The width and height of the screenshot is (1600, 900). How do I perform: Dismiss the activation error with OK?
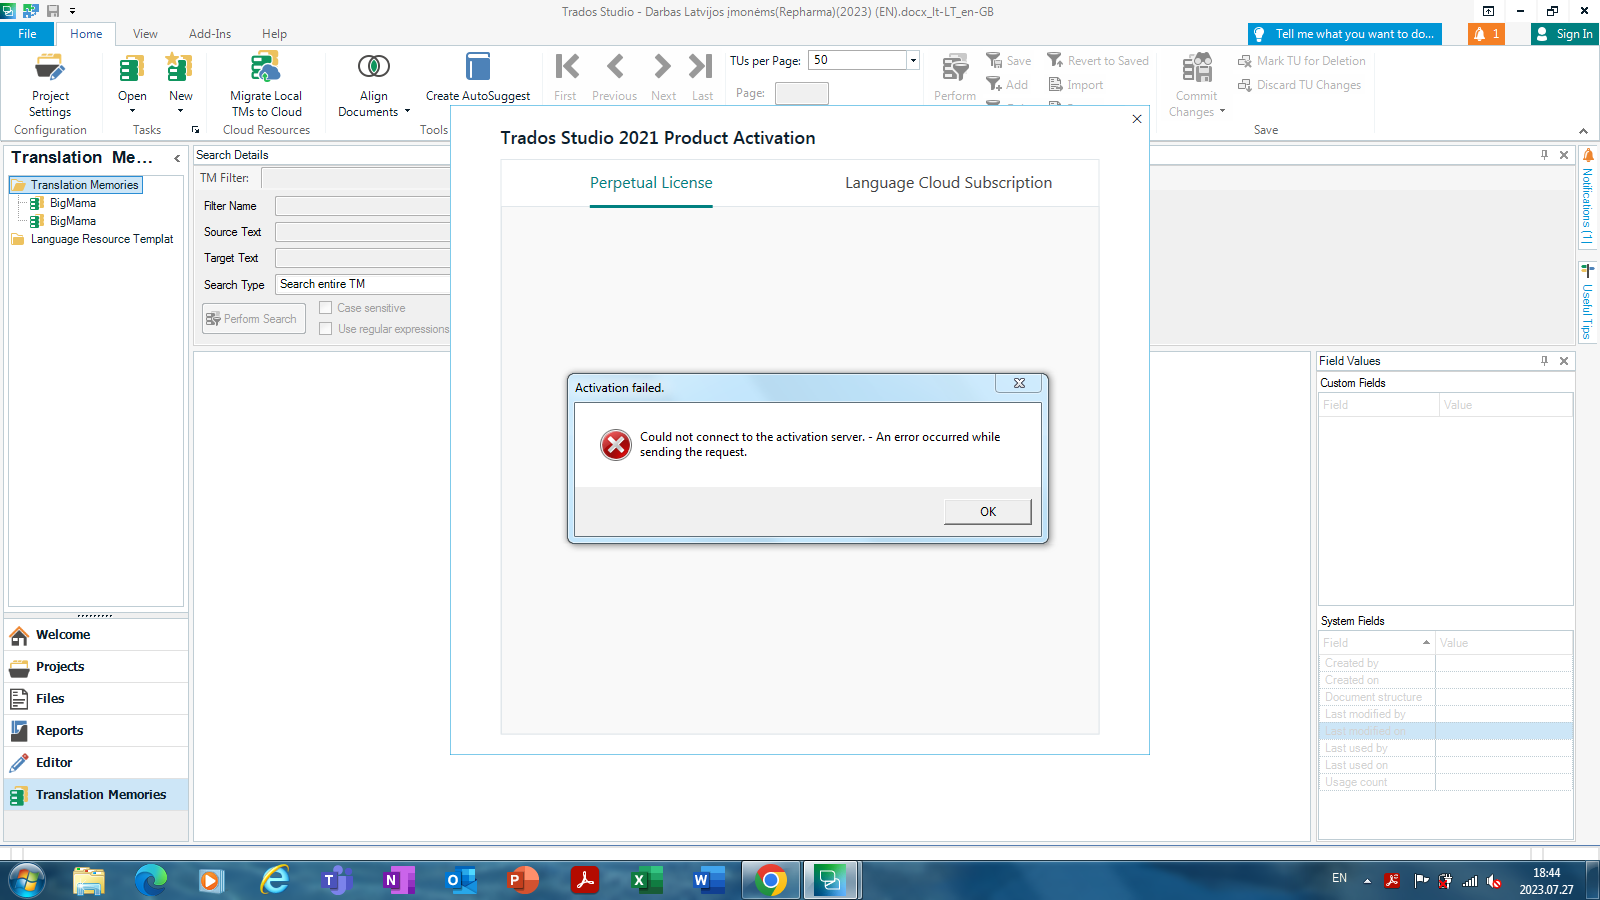(987, 511)
